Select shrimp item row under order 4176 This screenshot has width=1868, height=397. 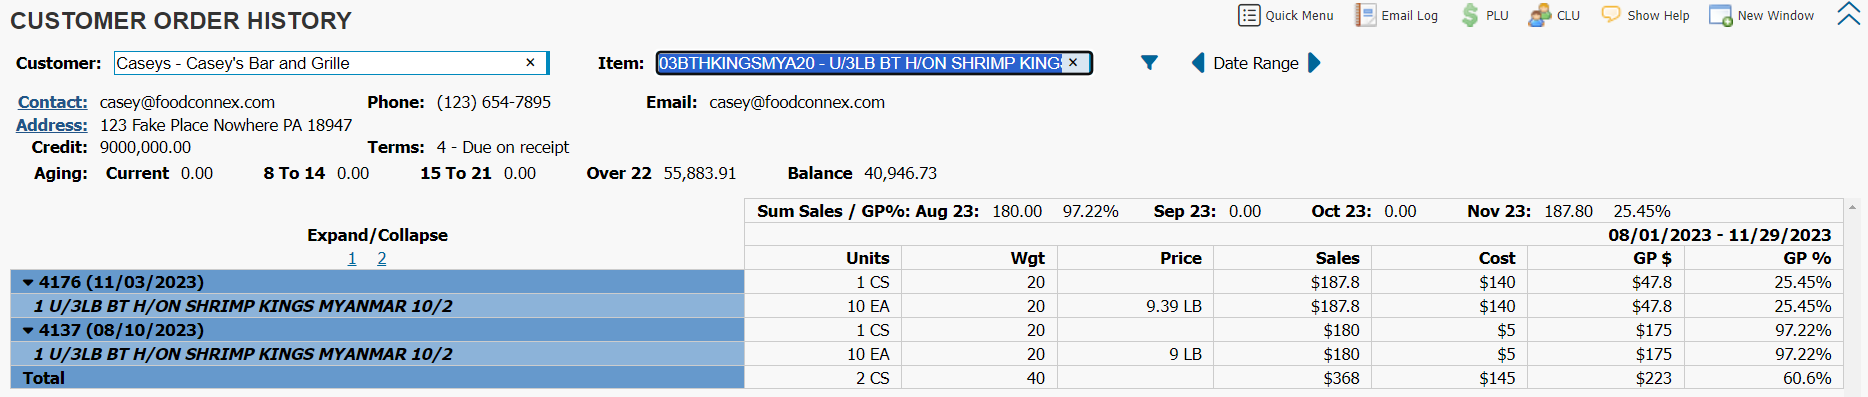[377, 306]
